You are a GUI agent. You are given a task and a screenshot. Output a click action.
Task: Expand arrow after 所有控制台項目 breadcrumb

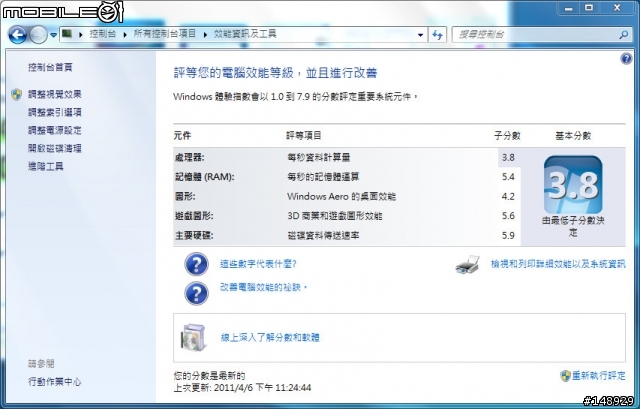click(205, 34)
